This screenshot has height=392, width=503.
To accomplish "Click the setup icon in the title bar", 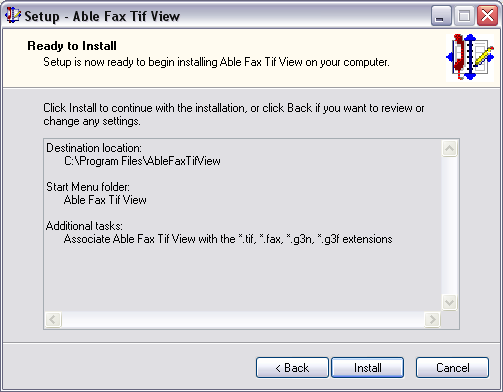I will click(13, 15).
